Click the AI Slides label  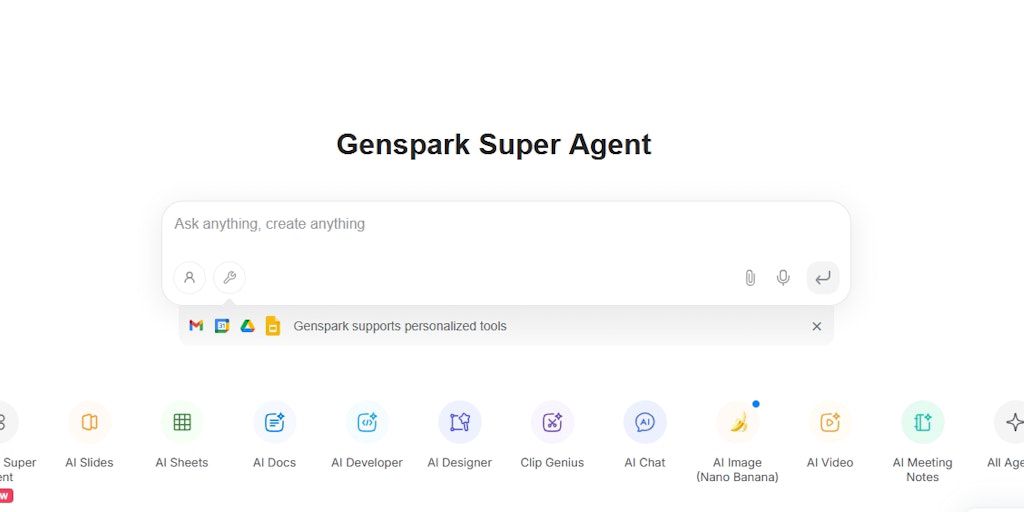(x=89, y=462)
